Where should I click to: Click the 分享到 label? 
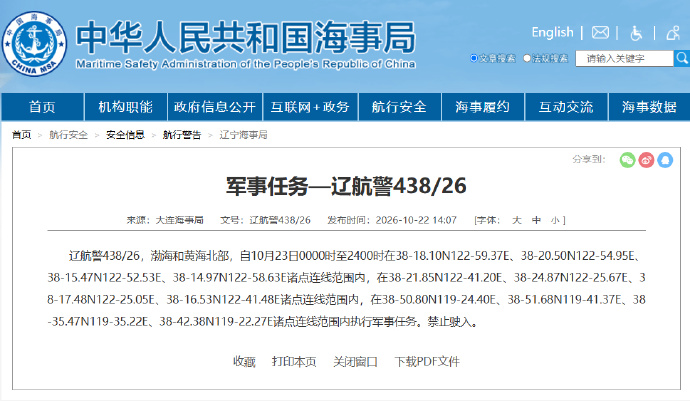(589, 159)
